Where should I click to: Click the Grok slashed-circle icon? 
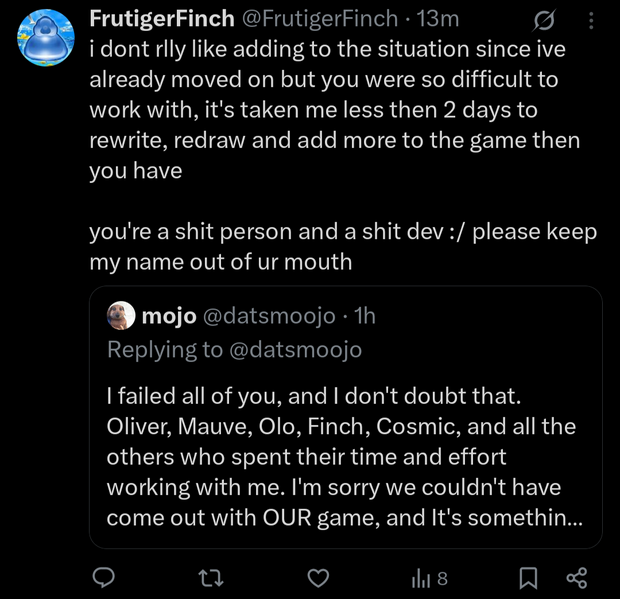tap(546, 20)
